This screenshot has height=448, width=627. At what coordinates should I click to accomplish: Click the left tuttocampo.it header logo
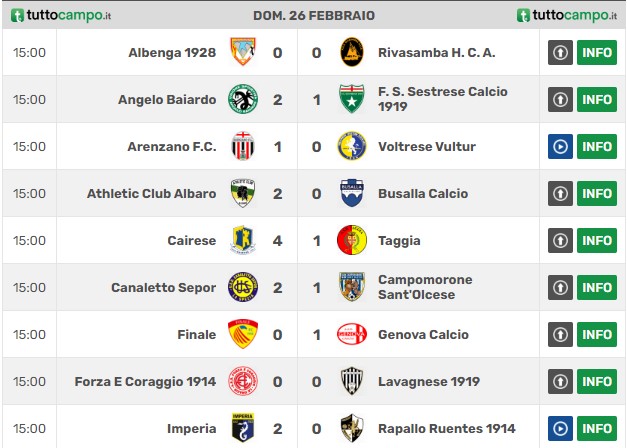pos(61,15)
